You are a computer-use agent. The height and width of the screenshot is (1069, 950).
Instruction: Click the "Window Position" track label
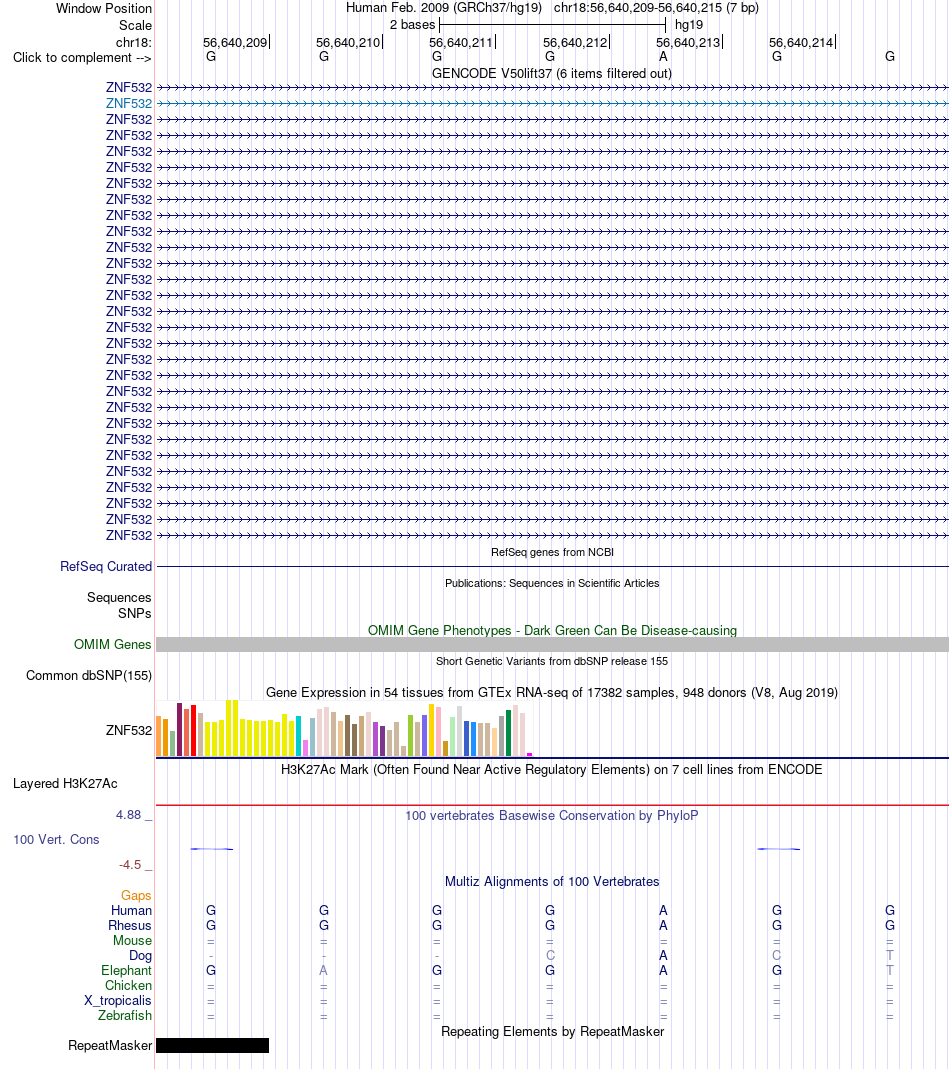(x=104, y=9)
